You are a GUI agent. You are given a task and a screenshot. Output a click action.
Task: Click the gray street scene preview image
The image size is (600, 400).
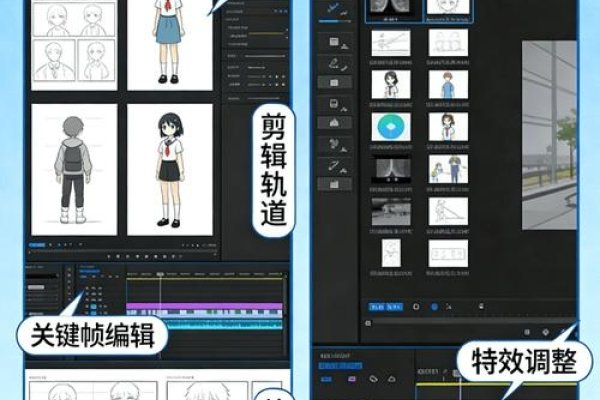(x=549, y=135)
